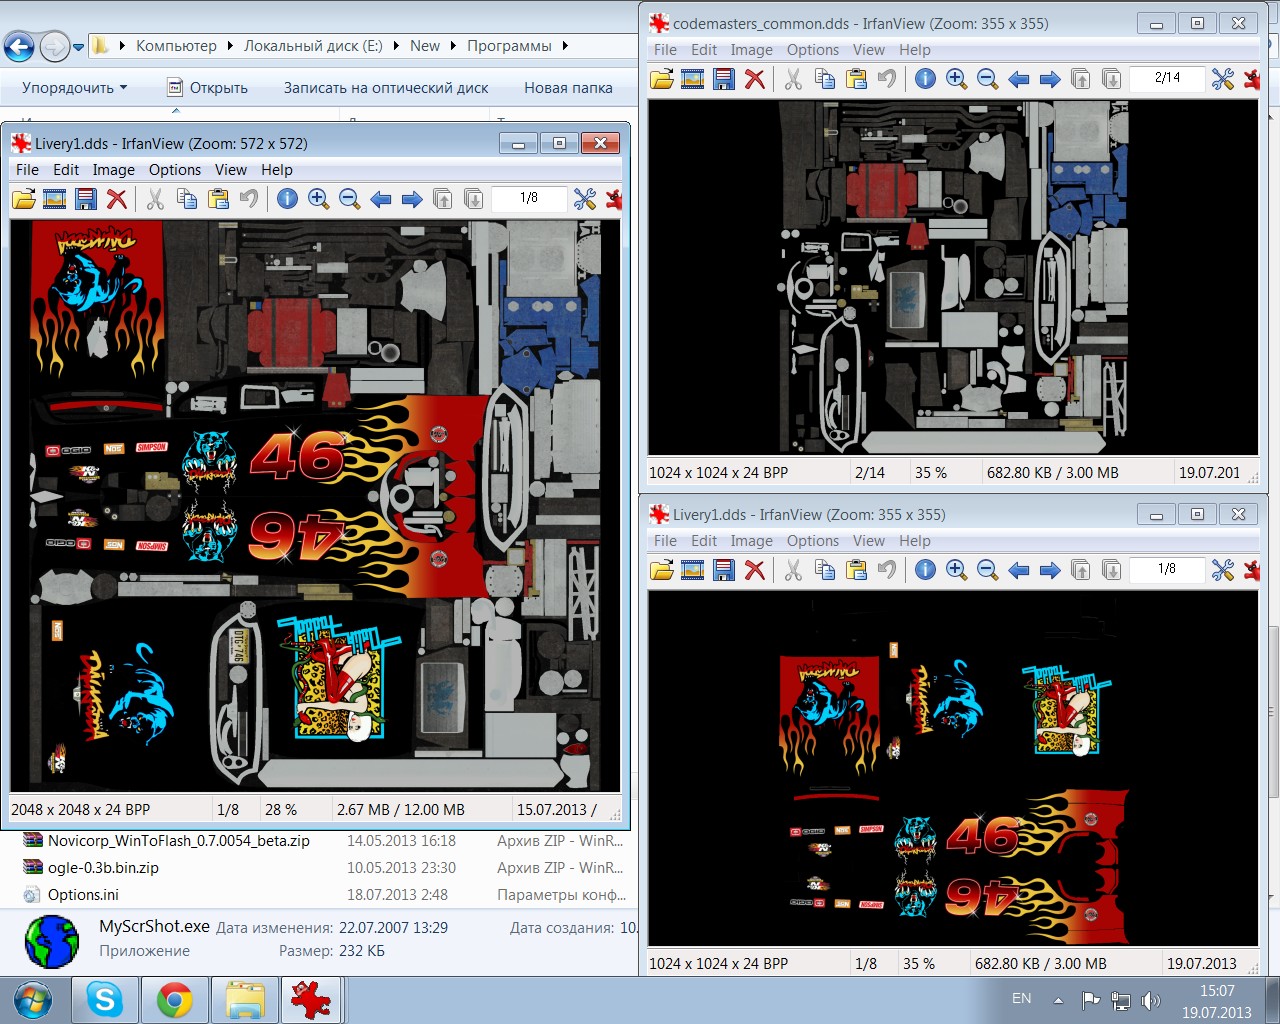Open Image menu in Livery1.dds 572 window
The height and width of the screenshot is (1024, 1280).
(114, 170)
